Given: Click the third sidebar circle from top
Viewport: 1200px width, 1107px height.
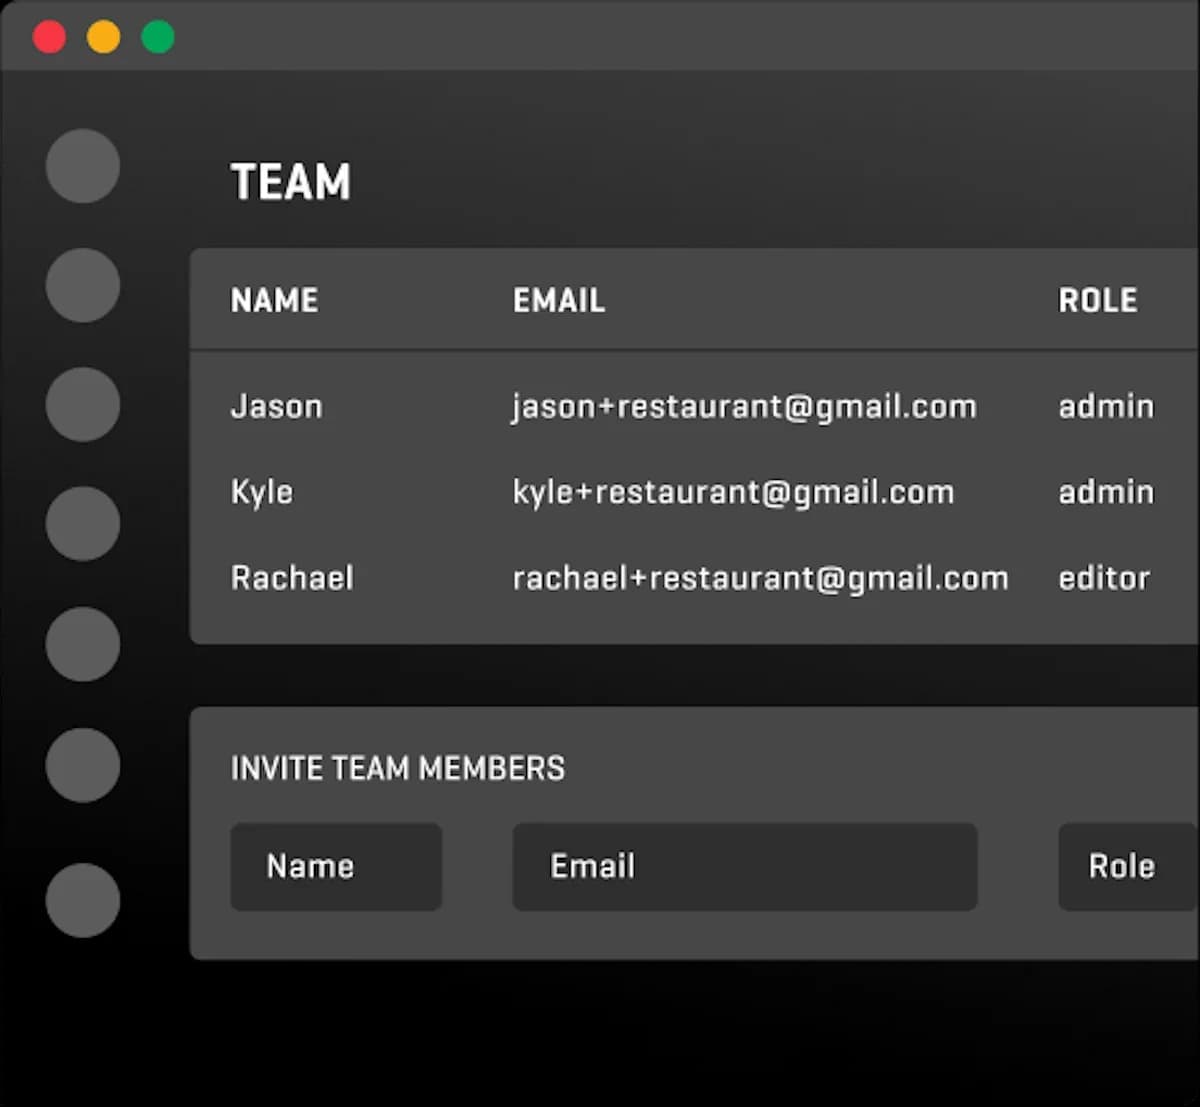Looking at the screenshot, I should pos(83,404).
